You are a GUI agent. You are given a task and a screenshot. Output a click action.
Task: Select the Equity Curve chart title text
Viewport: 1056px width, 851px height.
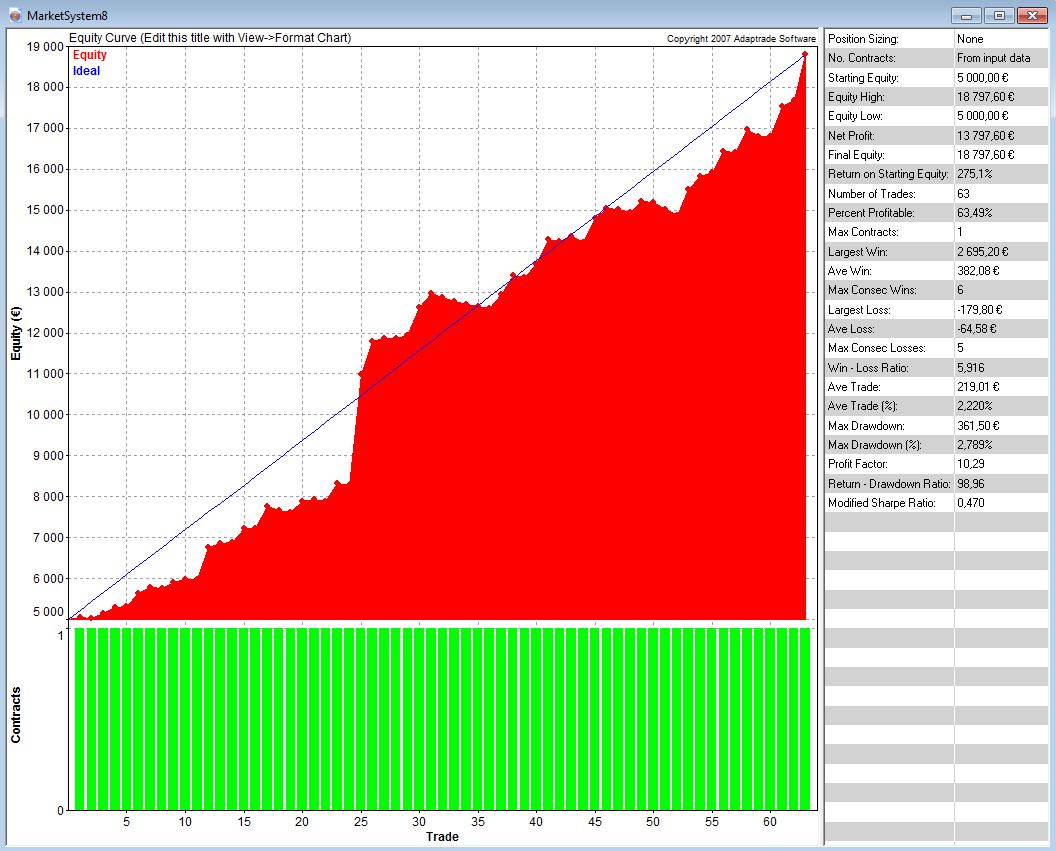[210, 38]
